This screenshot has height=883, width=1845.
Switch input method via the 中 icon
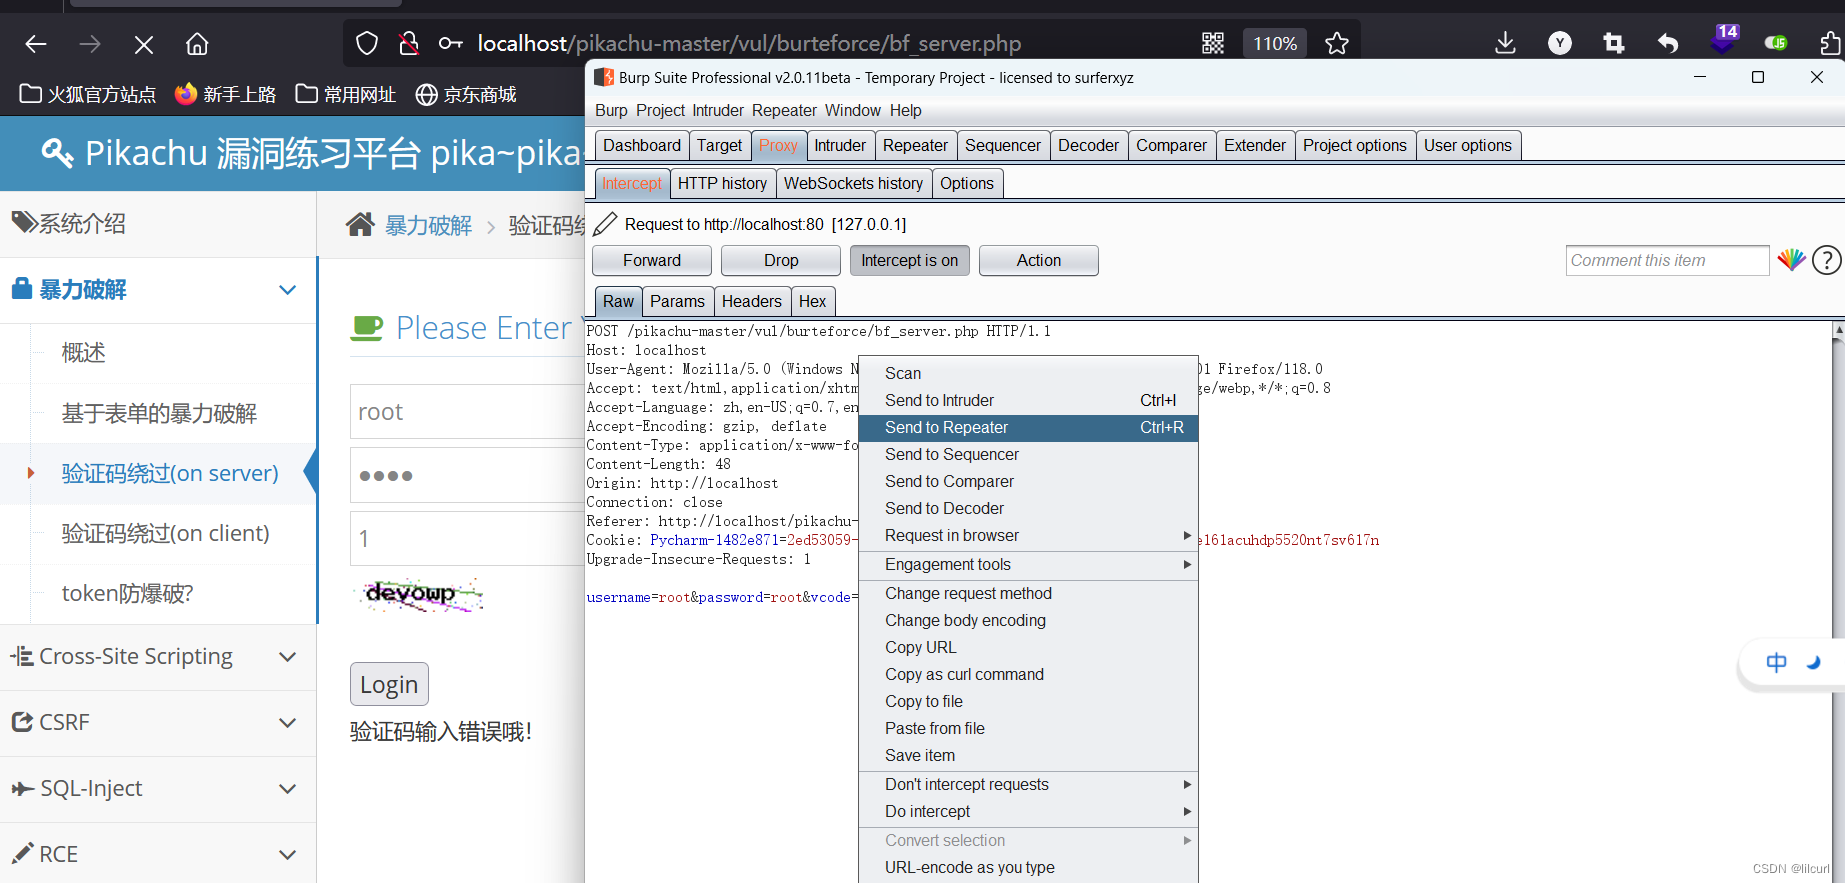(1776, 662)
